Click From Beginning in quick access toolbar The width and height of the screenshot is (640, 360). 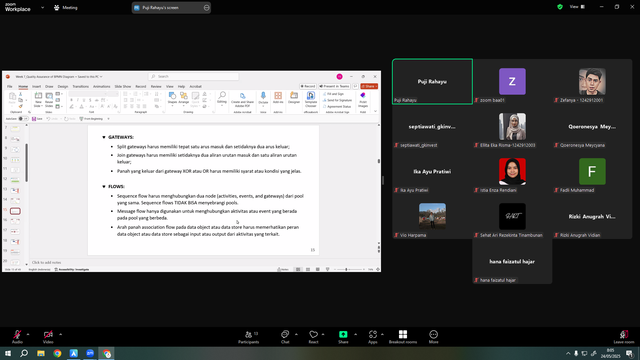tap(91, 119)
